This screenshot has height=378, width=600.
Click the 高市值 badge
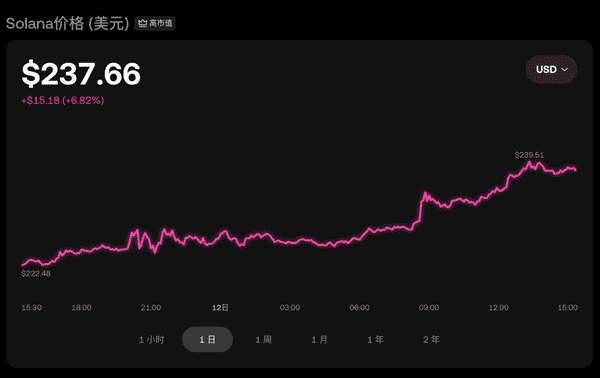click(x=155, y=23)
